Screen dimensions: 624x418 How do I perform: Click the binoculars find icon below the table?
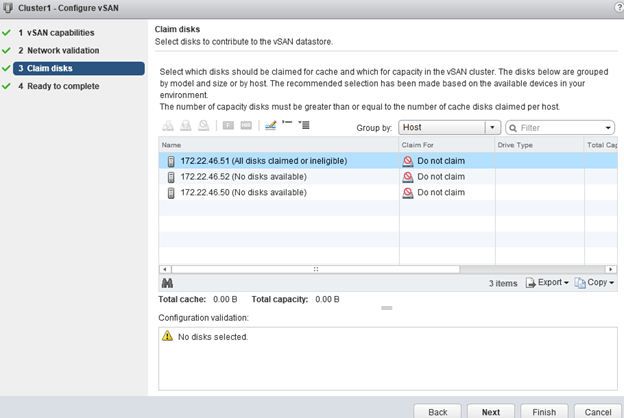166,283
